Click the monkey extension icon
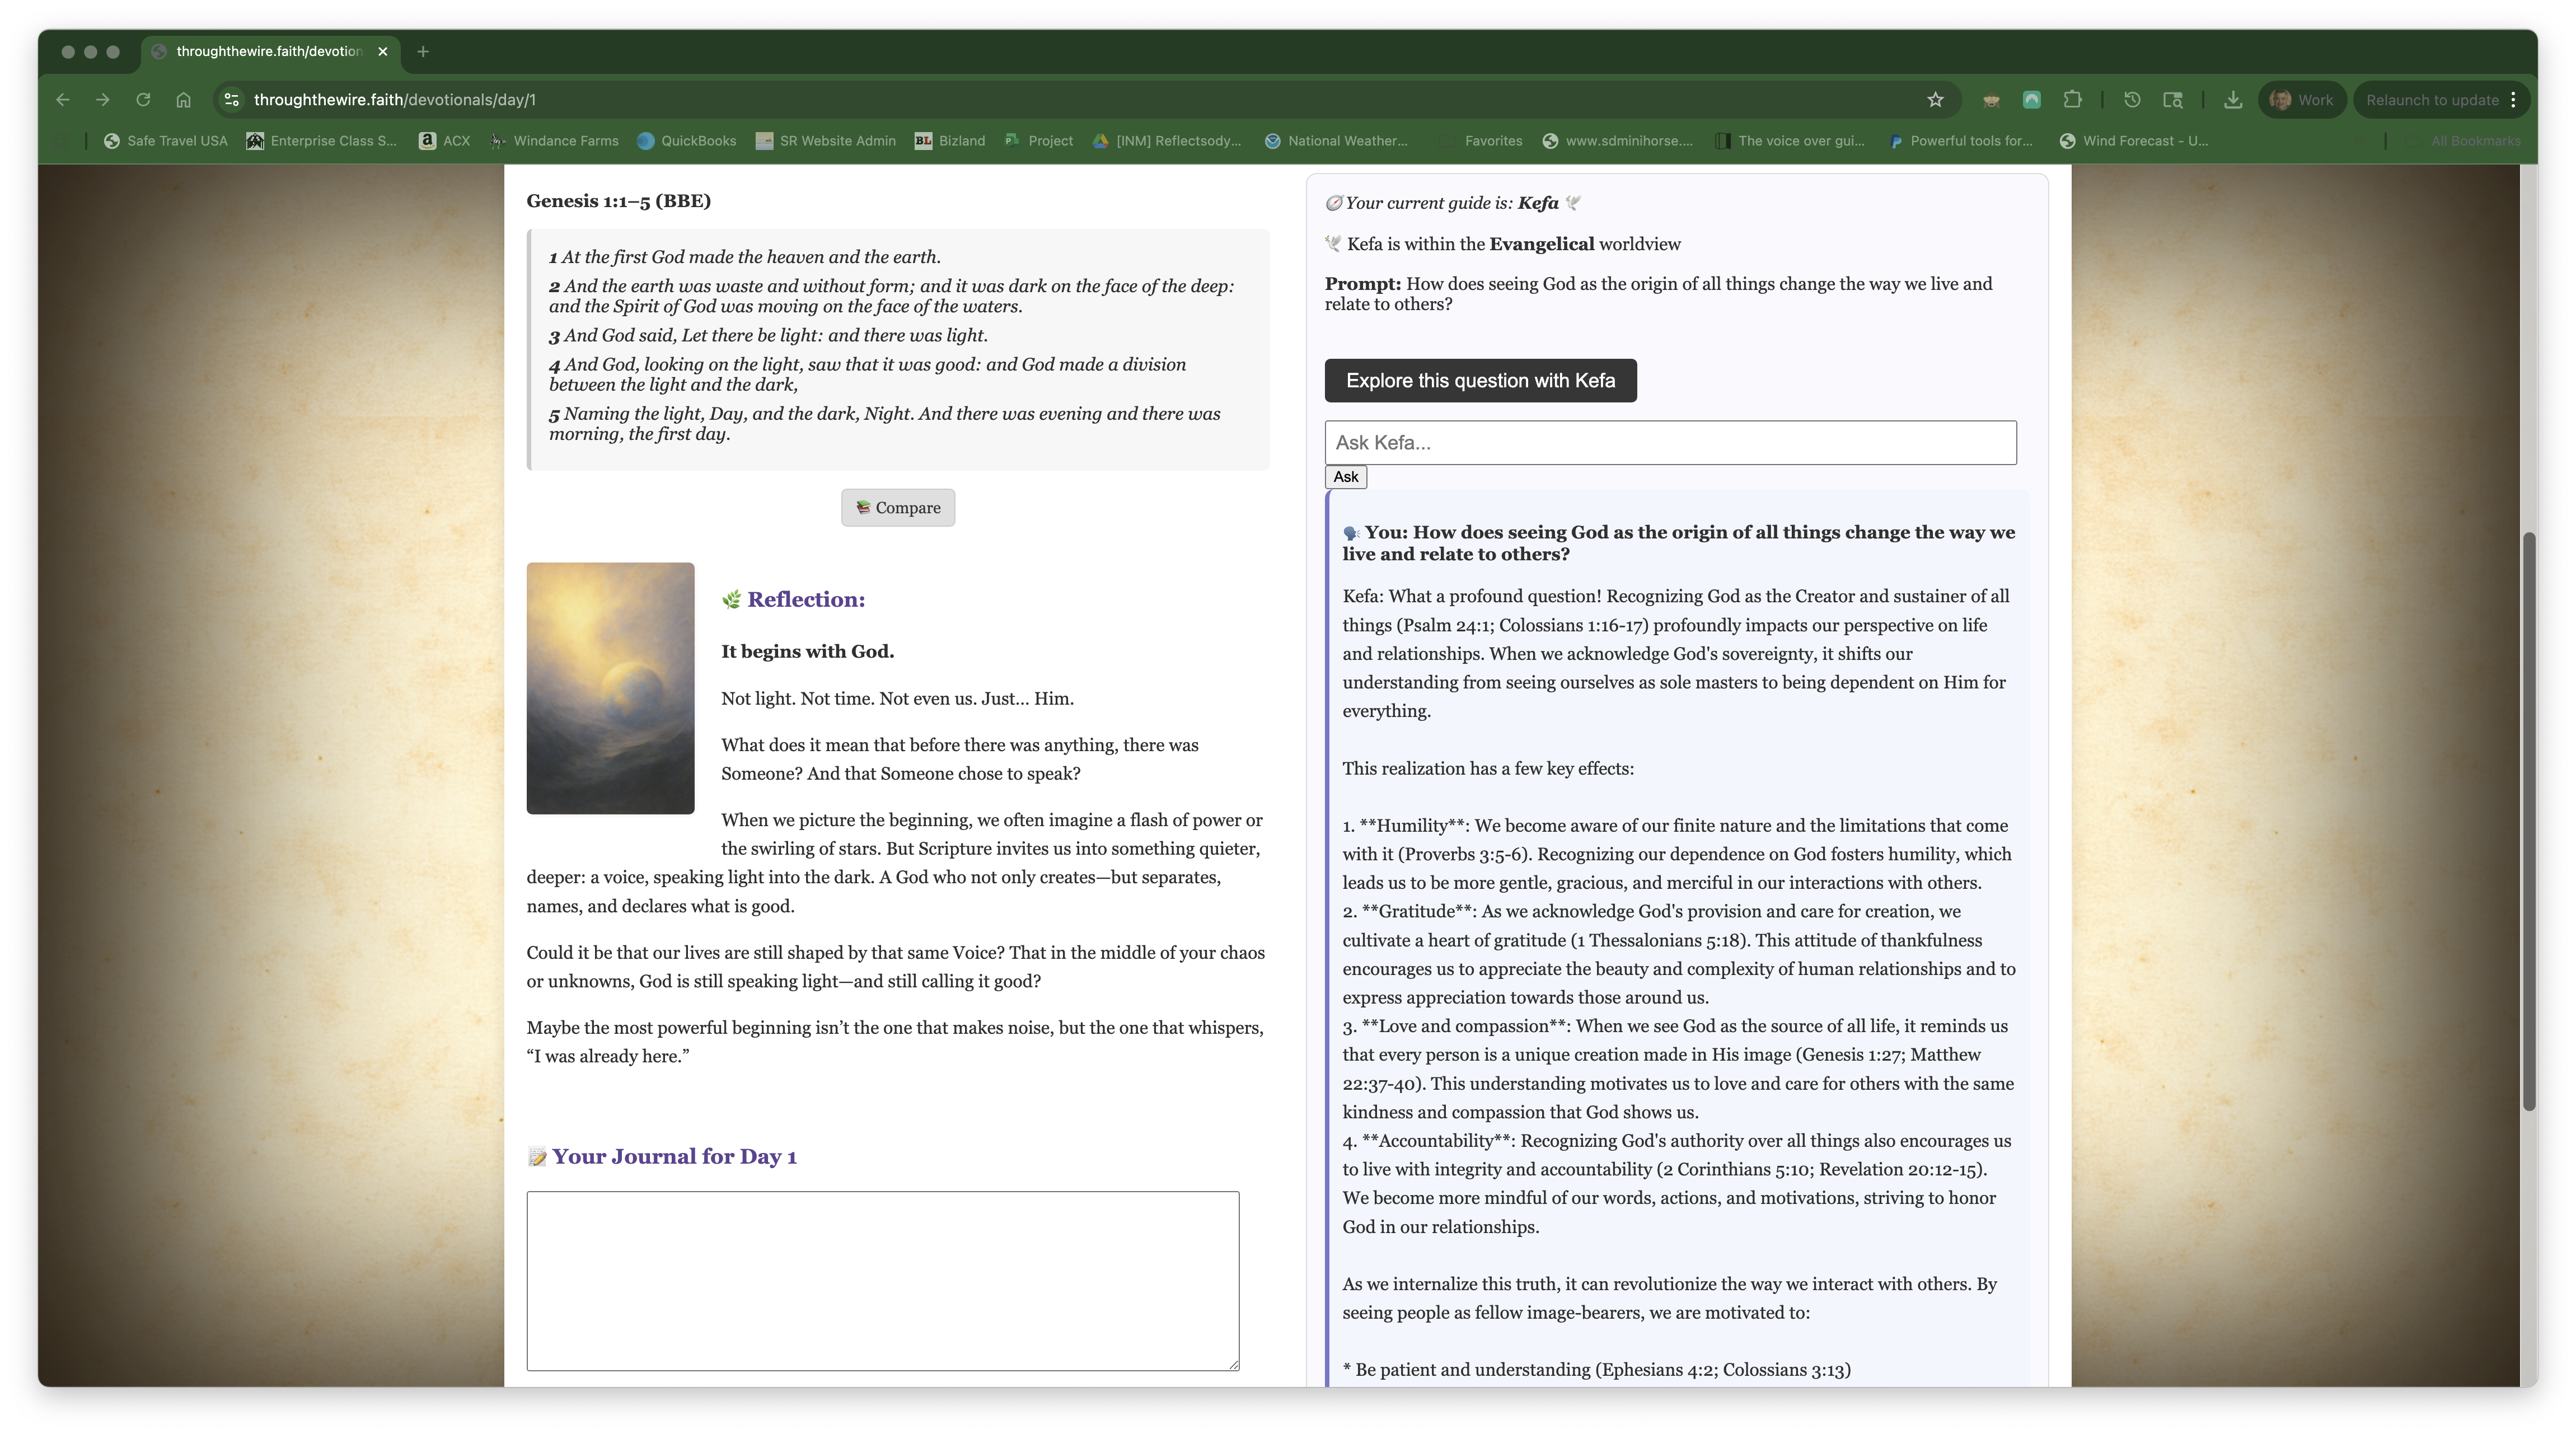This screenshot has height=1434, width=2576. 1991,100
